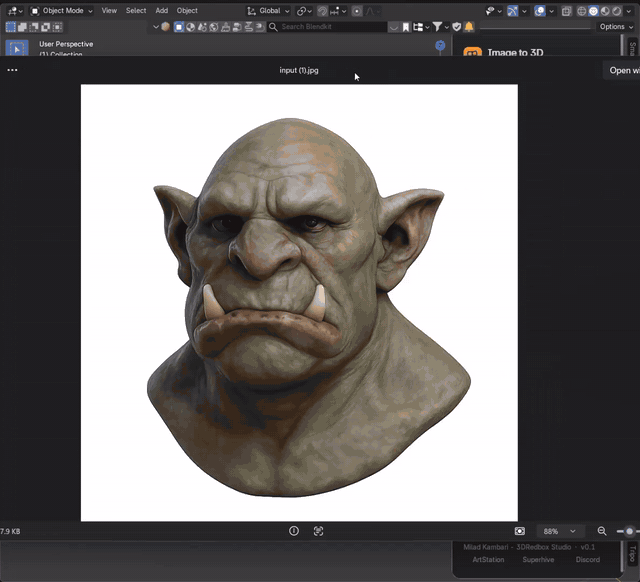Open the Select menu
Screen dimensions: 640x582
coord(136,11)
